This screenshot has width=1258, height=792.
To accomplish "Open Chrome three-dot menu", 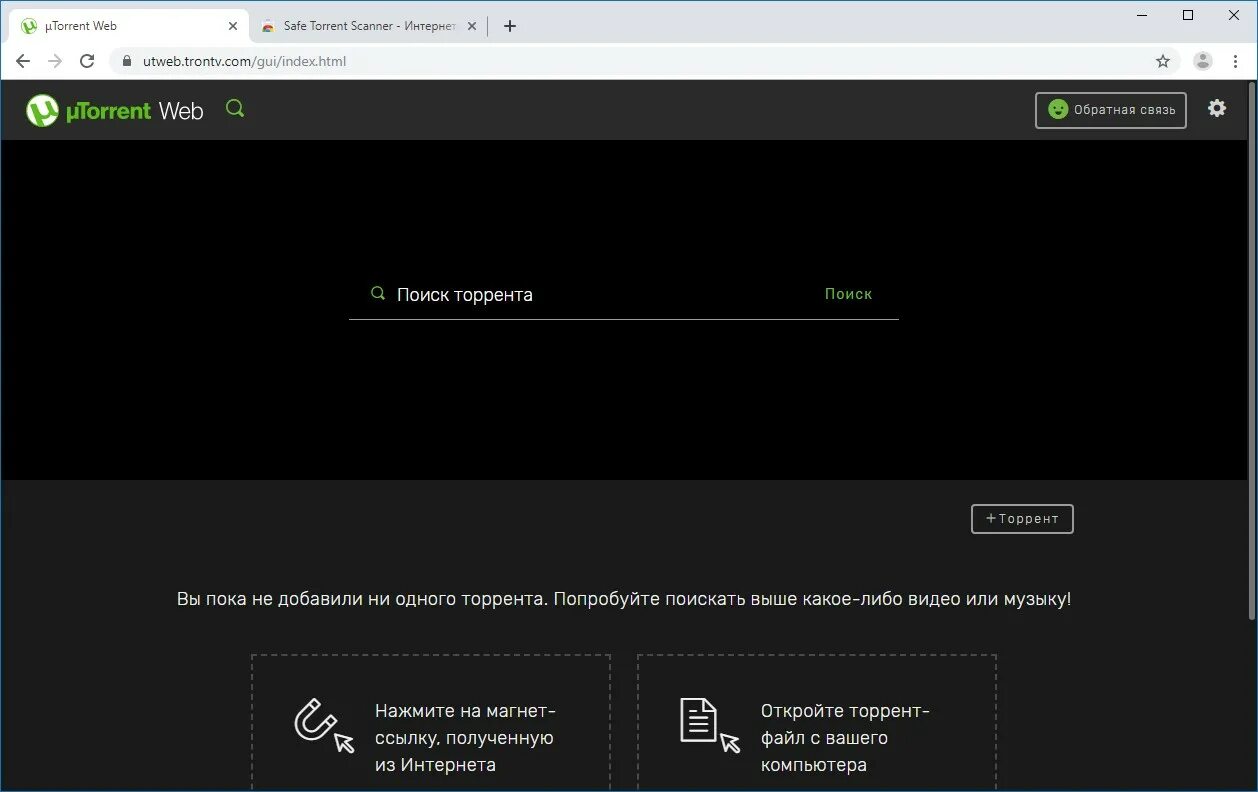I will point(1237,61).
